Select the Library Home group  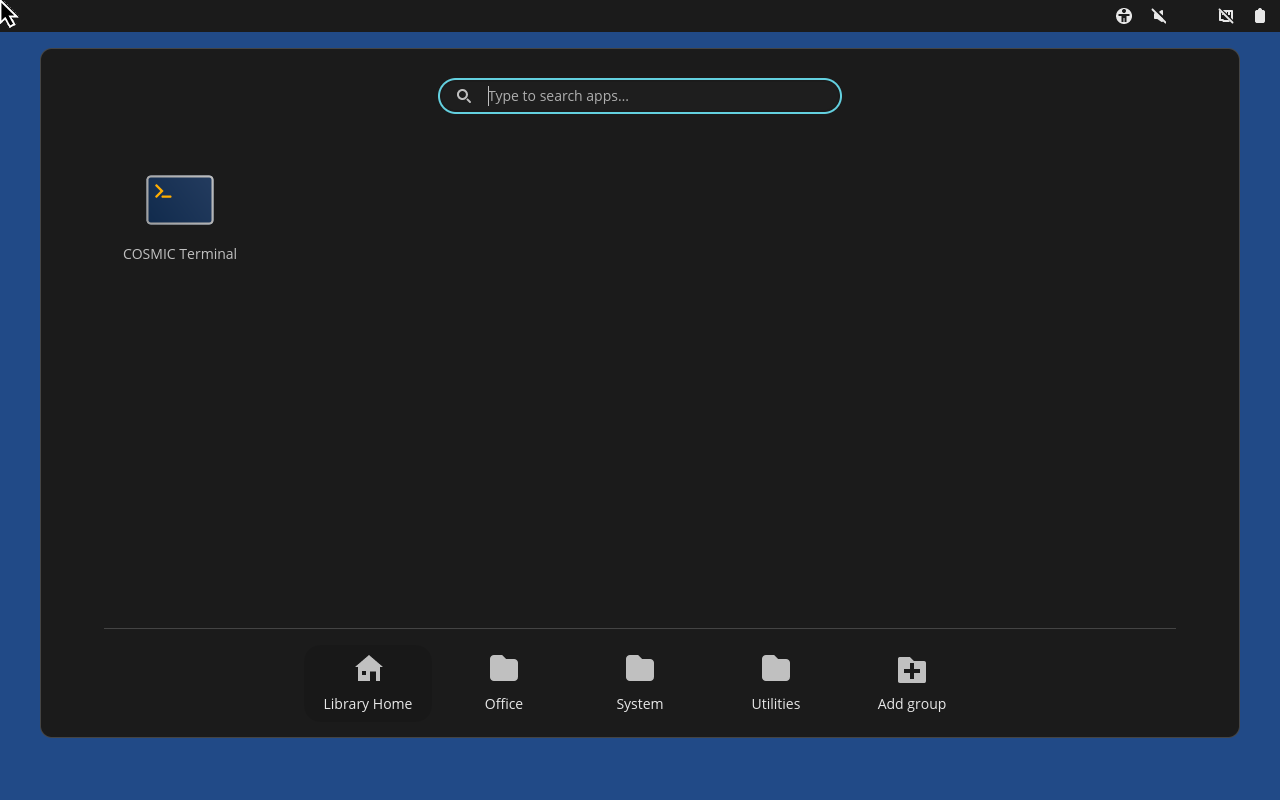(x=368, y=684)
